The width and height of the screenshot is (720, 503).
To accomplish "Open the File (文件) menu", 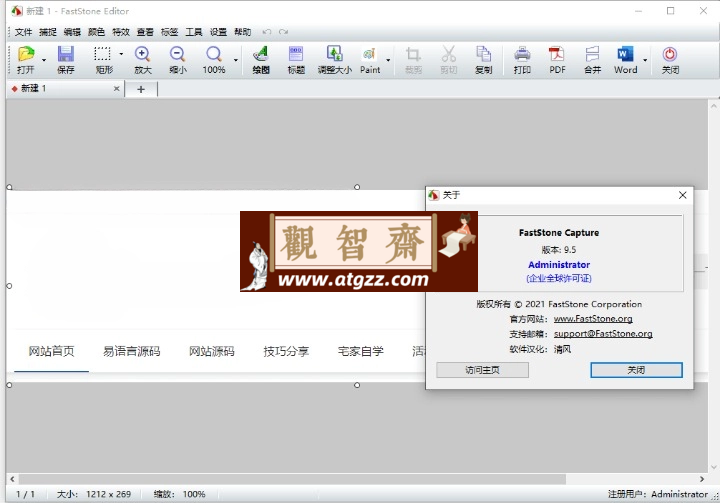I will tap(23, 32).
